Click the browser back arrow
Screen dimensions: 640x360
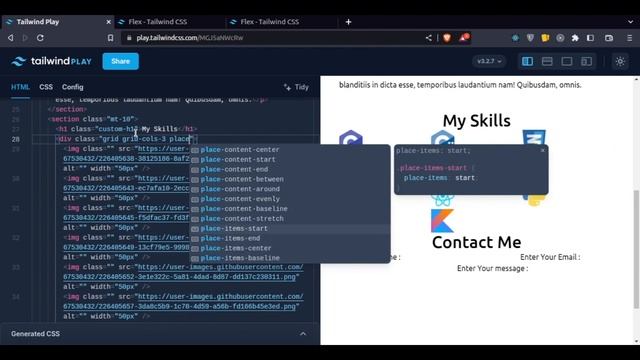coord(11,38)
